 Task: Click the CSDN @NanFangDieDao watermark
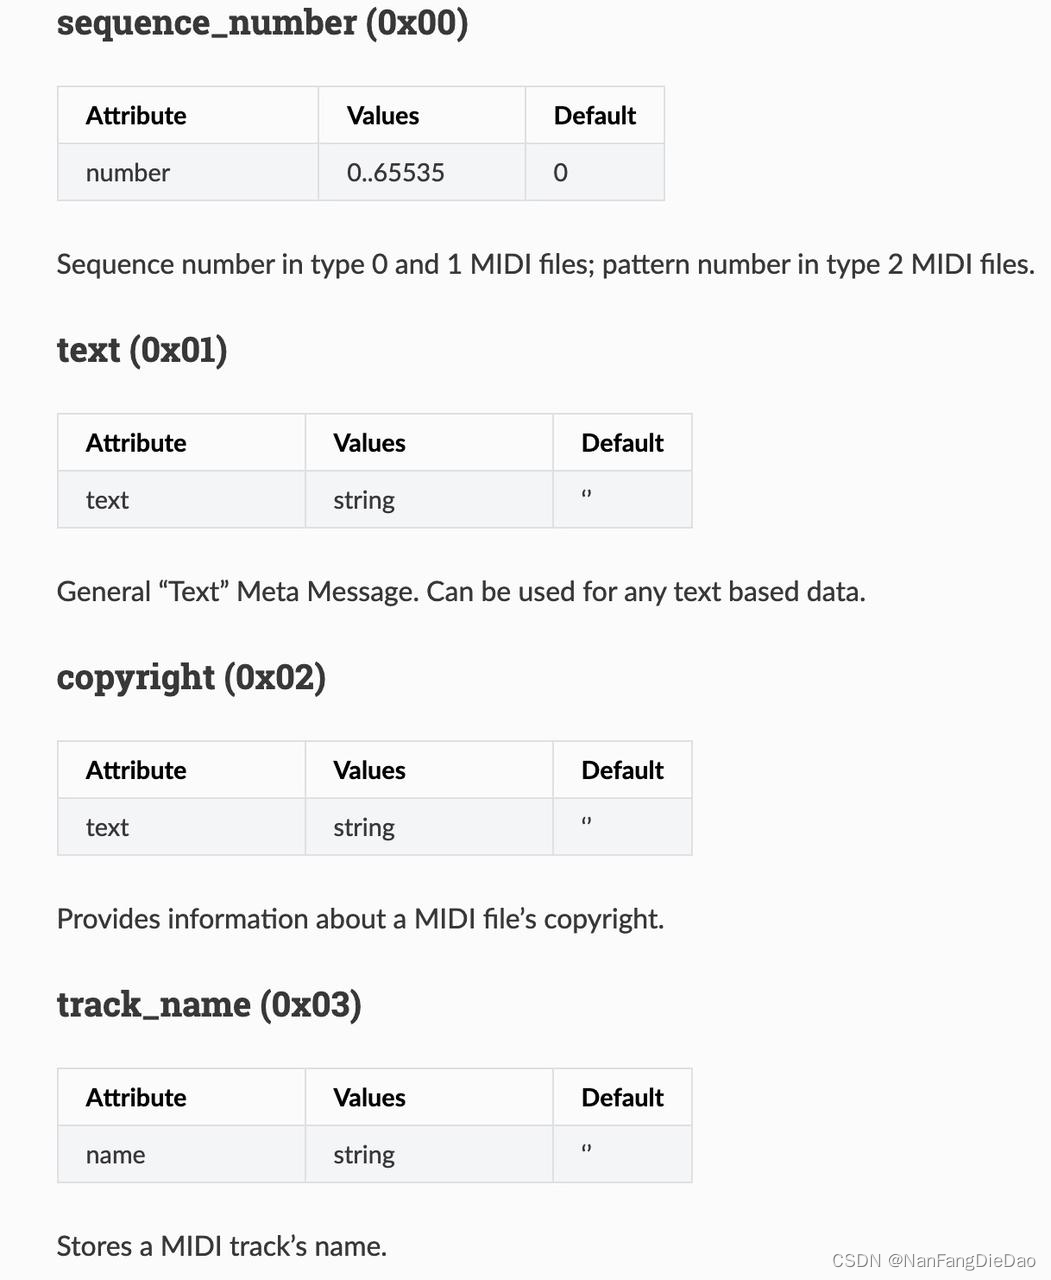point(934,1261)
